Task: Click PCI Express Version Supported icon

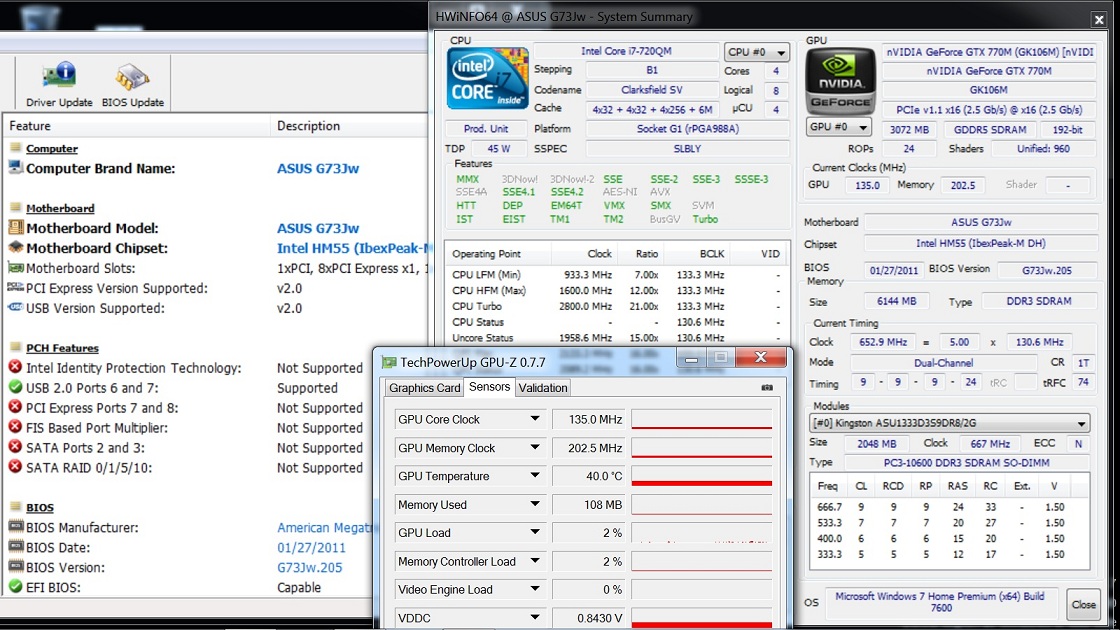Action: tap(15, 287)
